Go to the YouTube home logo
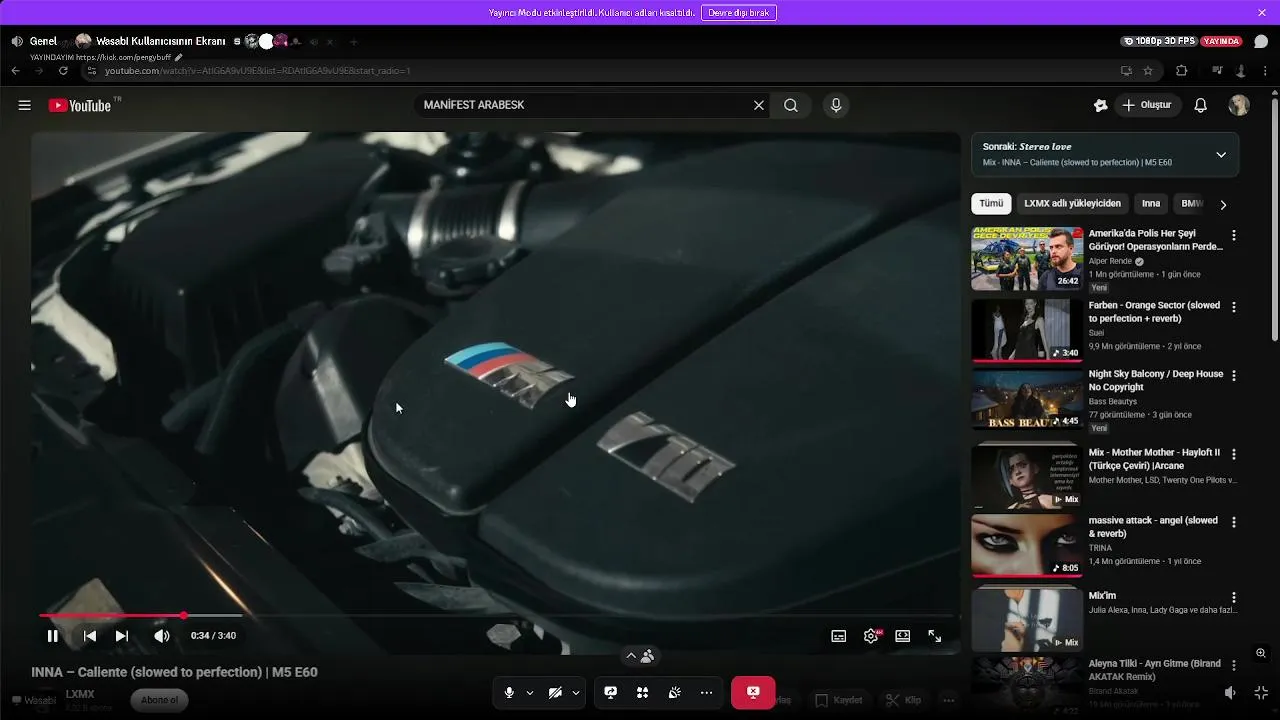1280x720 pixels. click(x=80, y=105)
